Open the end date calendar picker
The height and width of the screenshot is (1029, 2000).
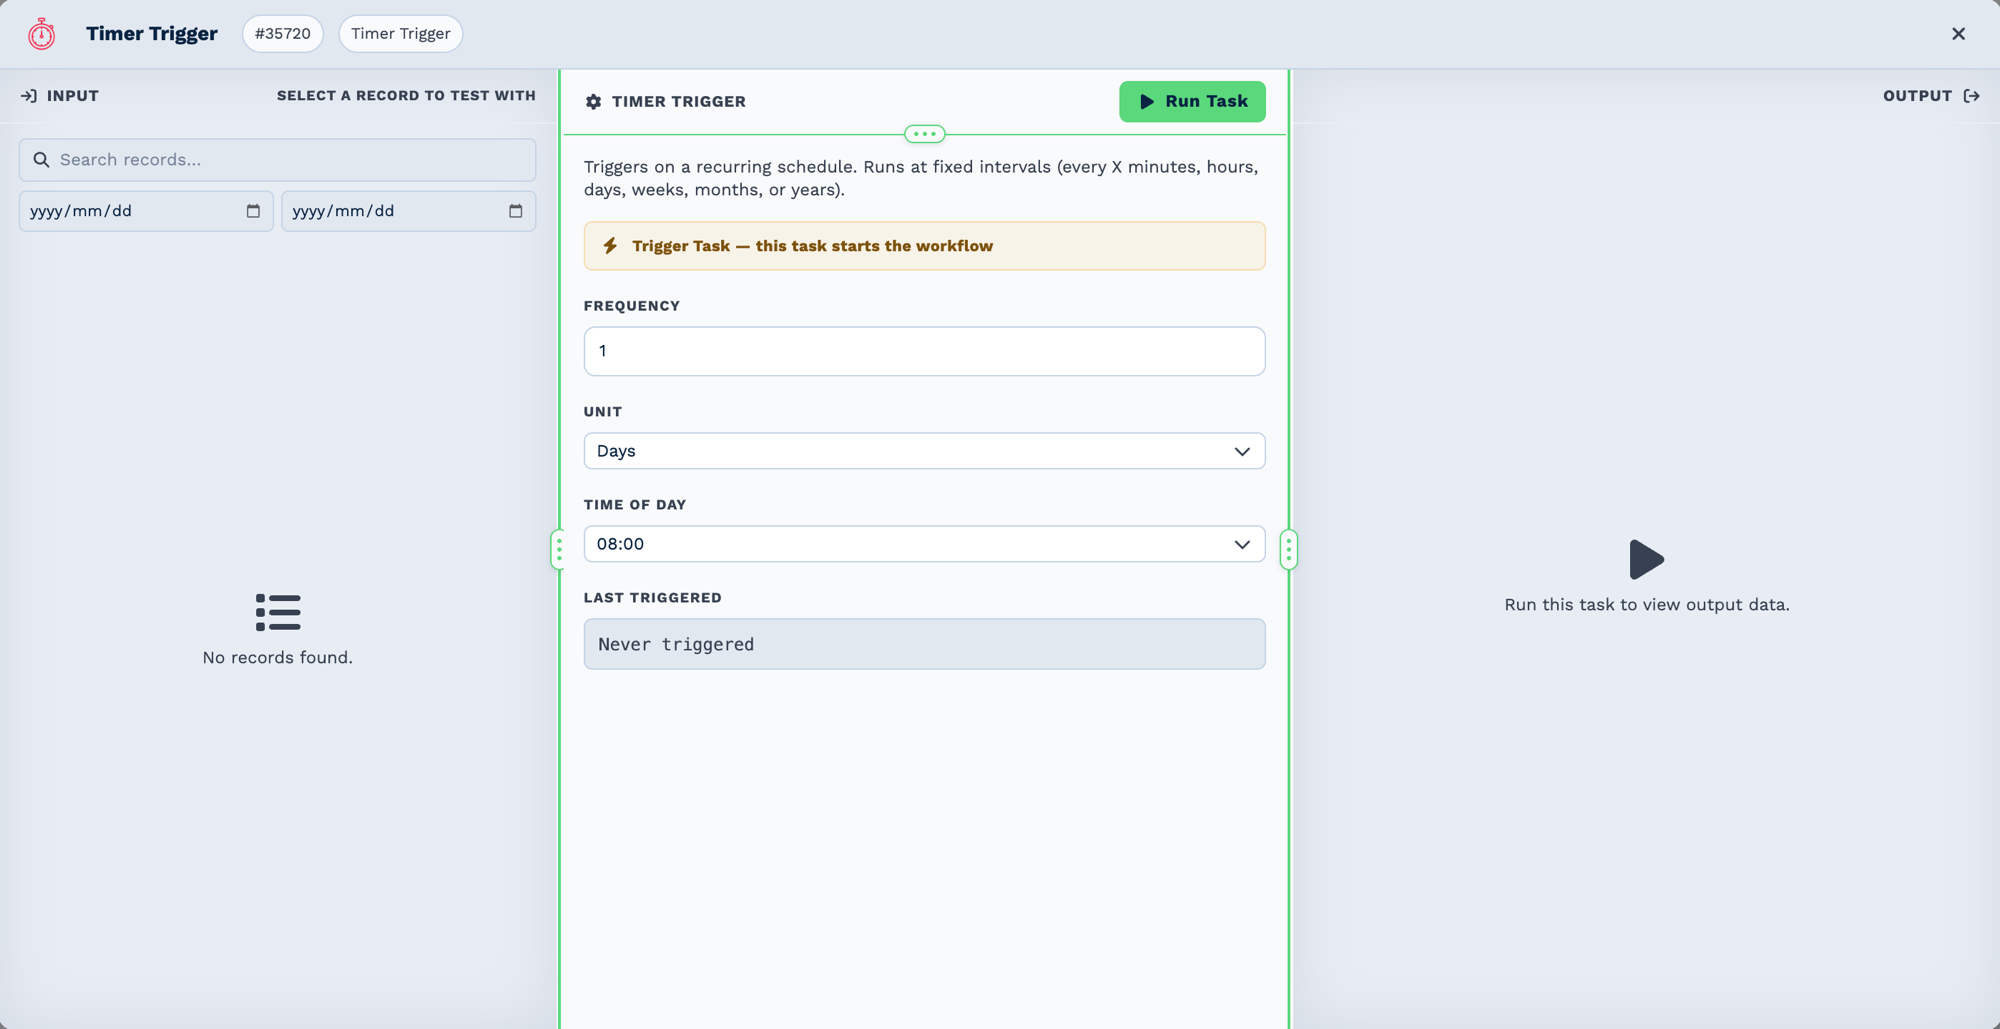515,211
